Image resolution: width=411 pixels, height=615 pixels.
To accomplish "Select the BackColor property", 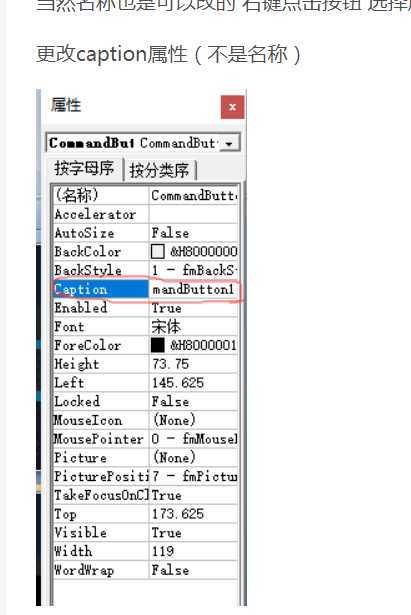I will click(x=101, y=251).
